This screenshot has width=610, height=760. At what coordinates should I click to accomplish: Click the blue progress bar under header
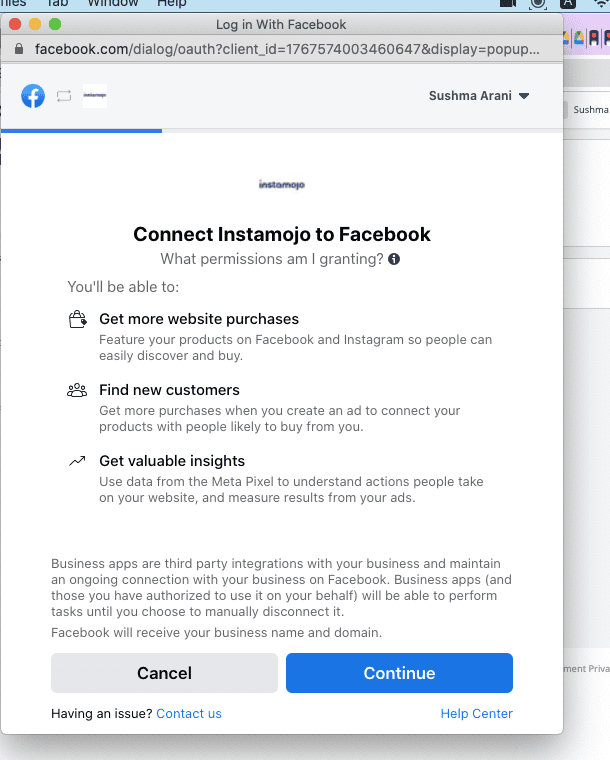click(81, 130)
